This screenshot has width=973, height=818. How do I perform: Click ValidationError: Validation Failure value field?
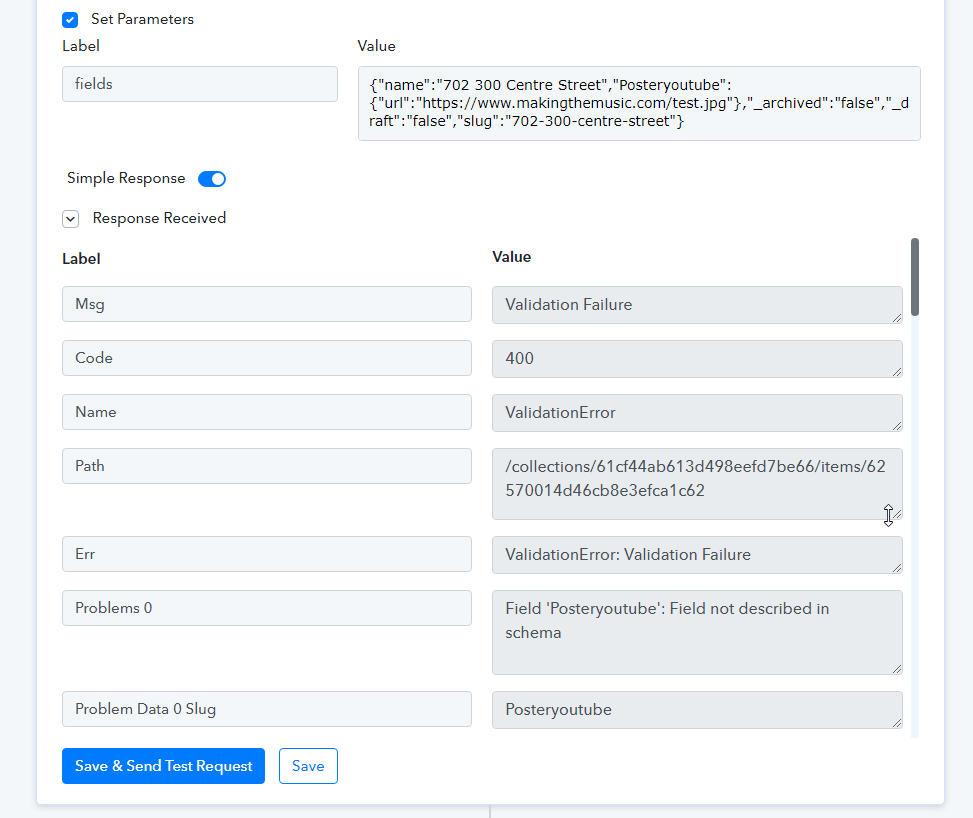click(697, 555)
